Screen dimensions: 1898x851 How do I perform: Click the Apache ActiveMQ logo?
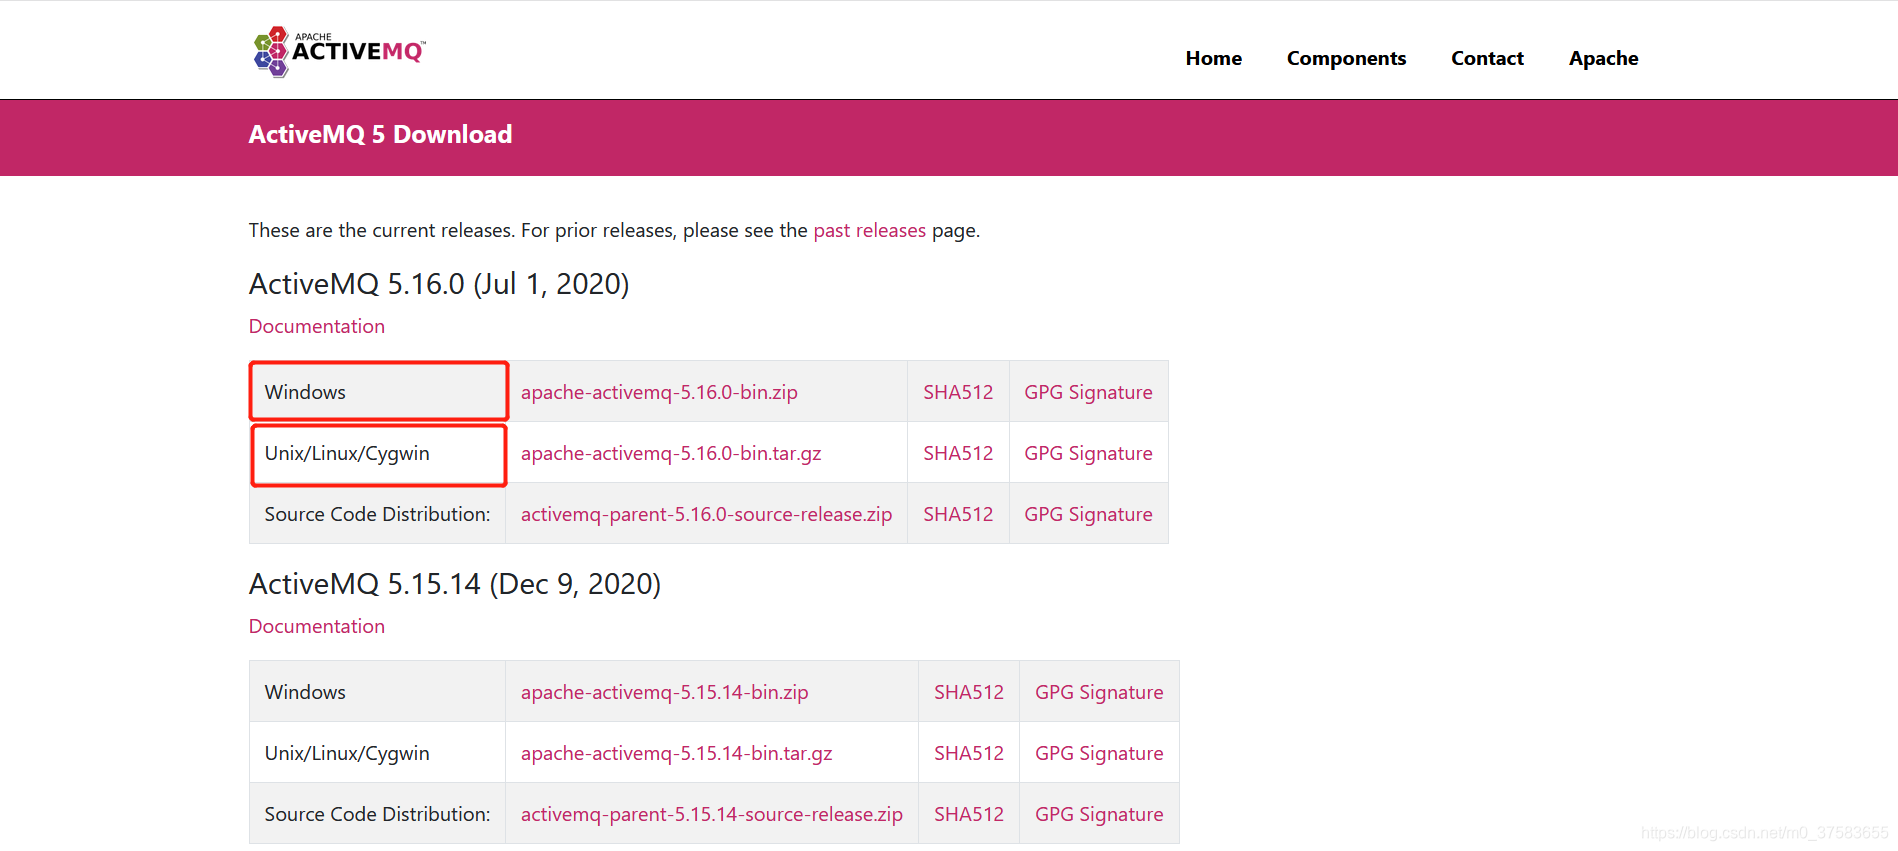pos(340,51)
